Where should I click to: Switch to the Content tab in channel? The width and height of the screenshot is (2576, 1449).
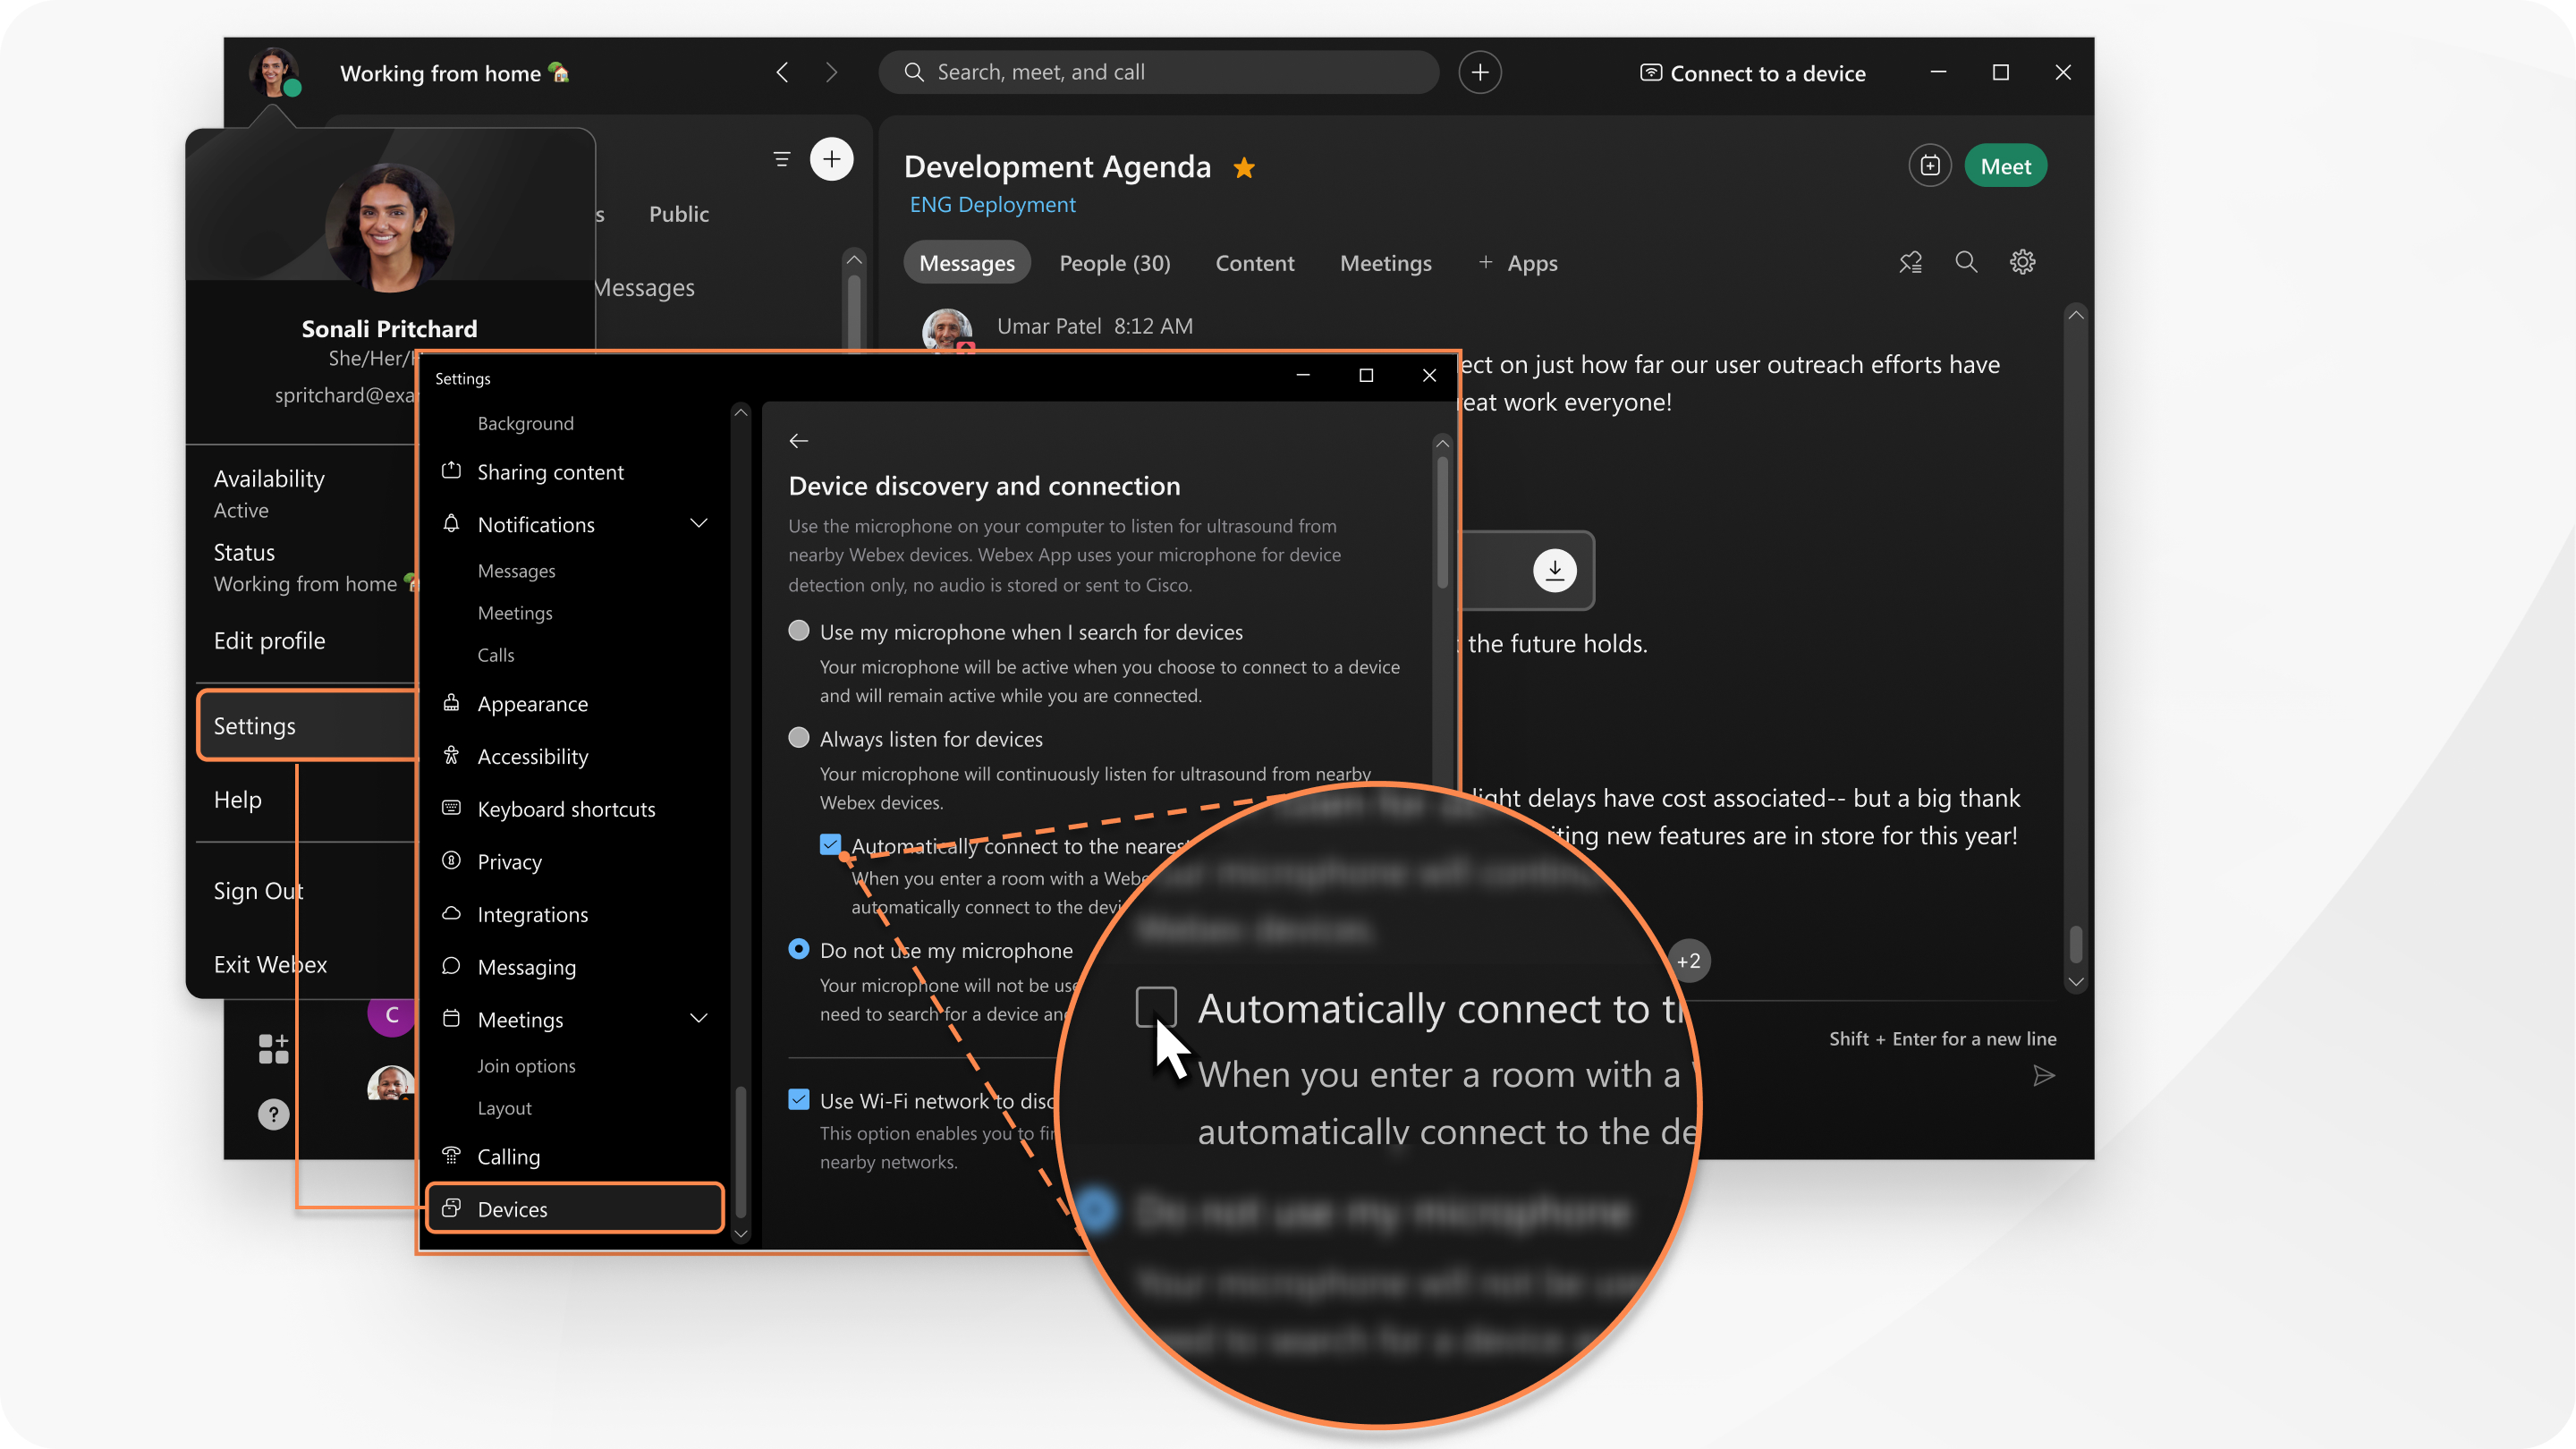[x=1254, y=262]
